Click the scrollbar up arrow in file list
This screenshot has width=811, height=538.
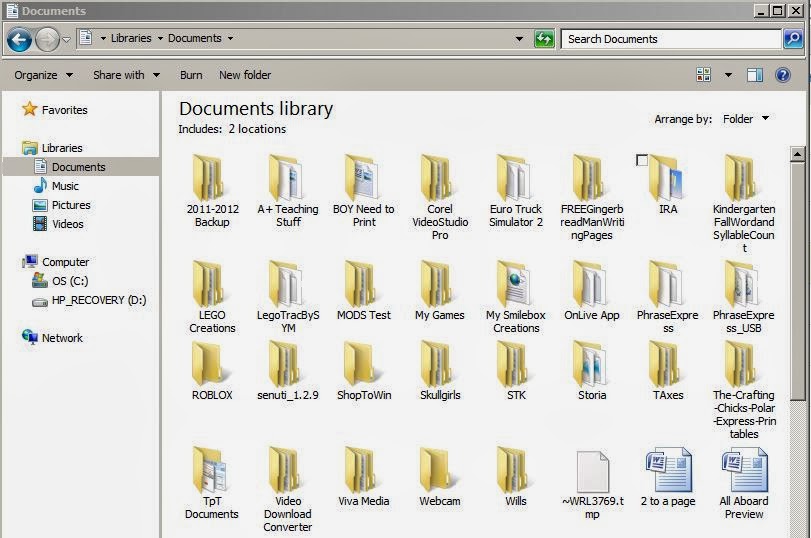coord(797,154)
